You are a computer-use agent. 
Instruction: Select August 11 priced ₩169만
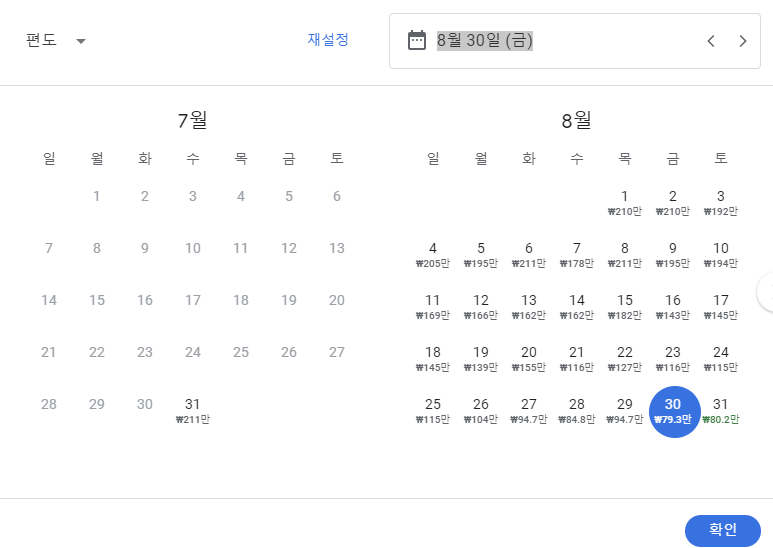click(433, 308)
